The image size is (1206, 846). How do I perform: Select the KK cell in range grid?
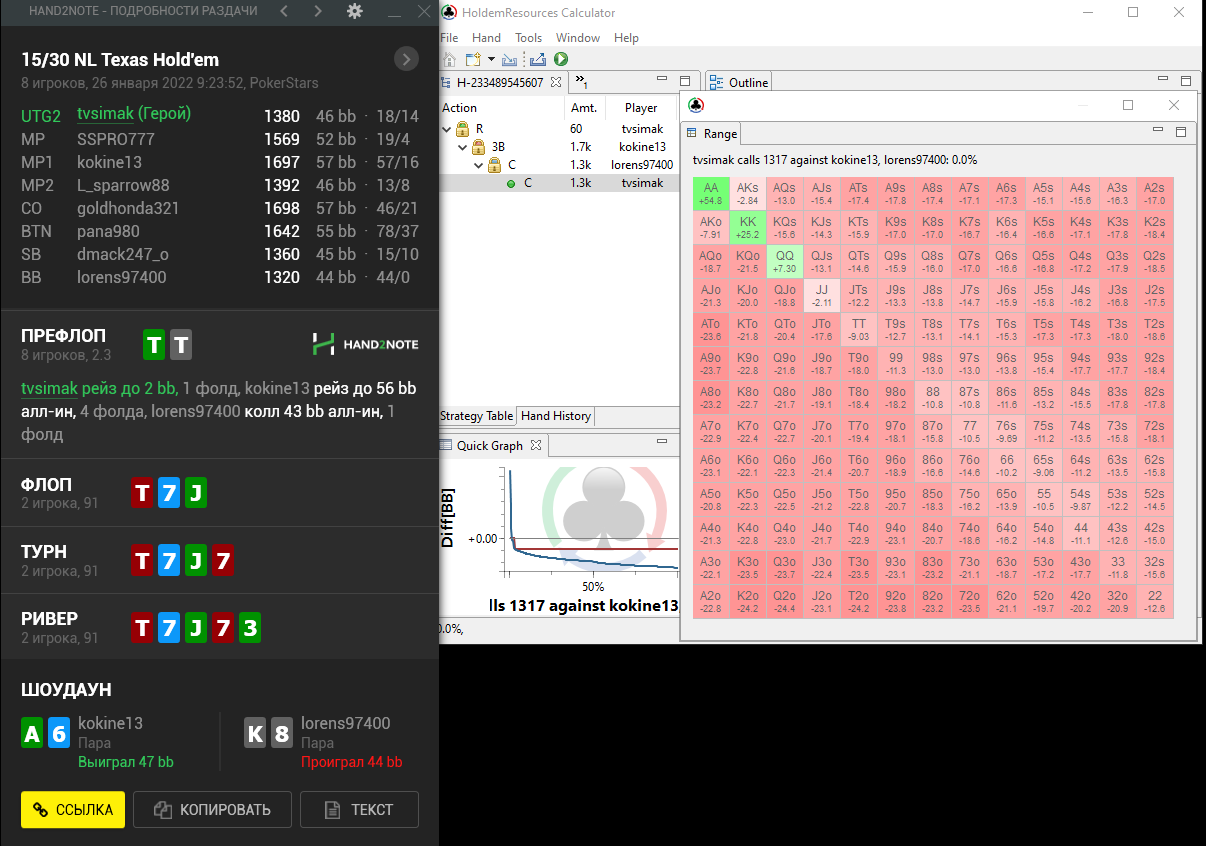click(748, 228)
